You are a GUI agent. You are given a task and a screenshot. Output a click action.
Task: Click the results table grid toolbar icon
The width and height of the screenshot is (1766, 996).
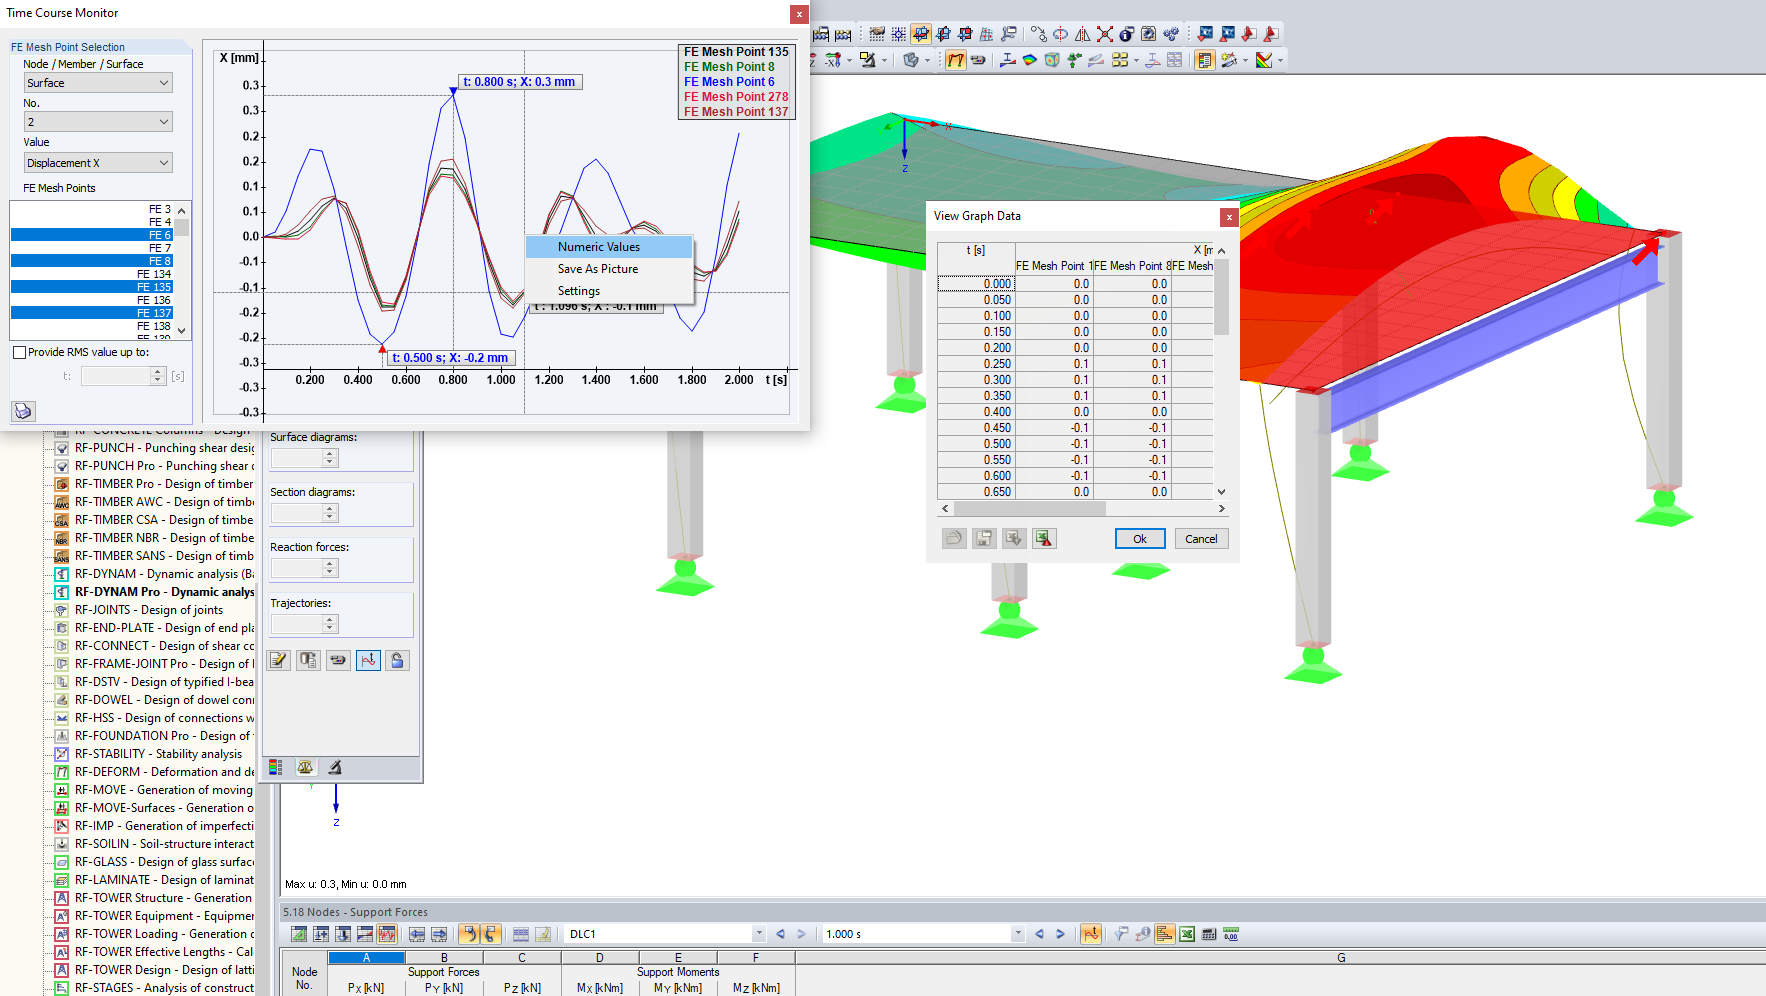click(x=1174, y=60)
